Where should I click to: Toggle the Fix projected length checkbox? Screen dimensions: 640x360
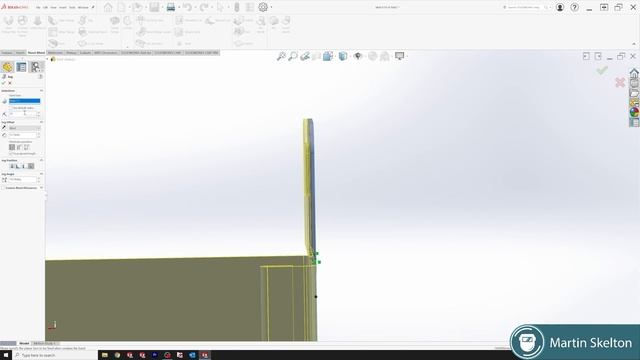pos(11,153)
